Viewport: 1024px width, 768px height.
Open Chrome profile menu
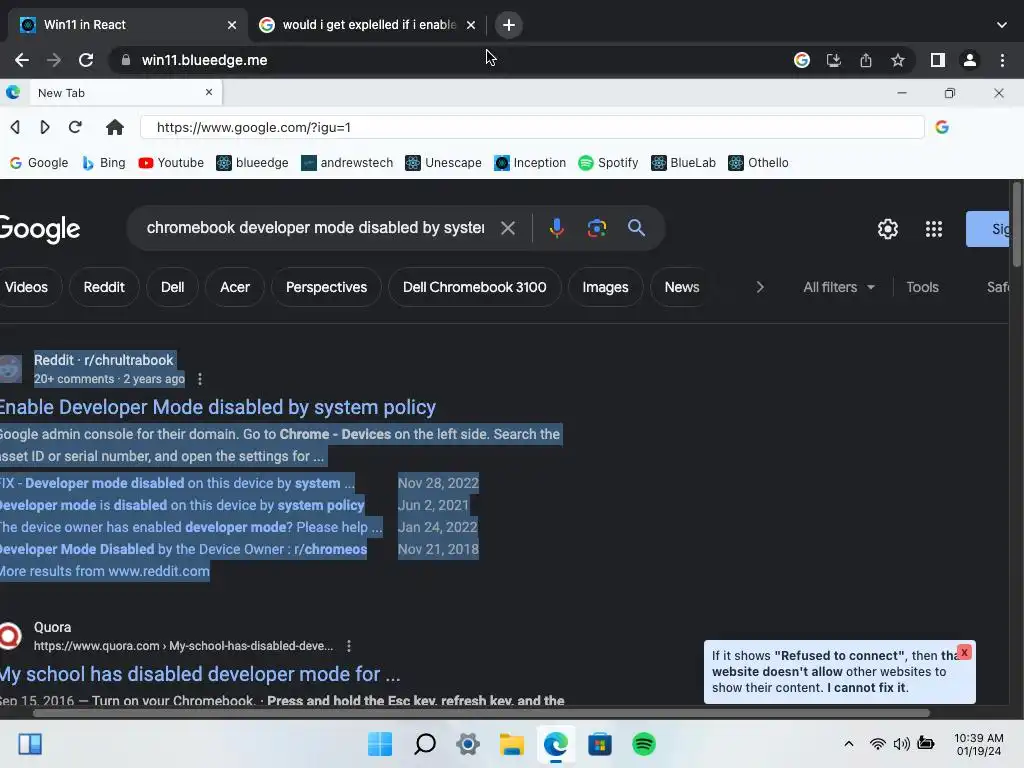pyautogui.click(x=969, y=60)
